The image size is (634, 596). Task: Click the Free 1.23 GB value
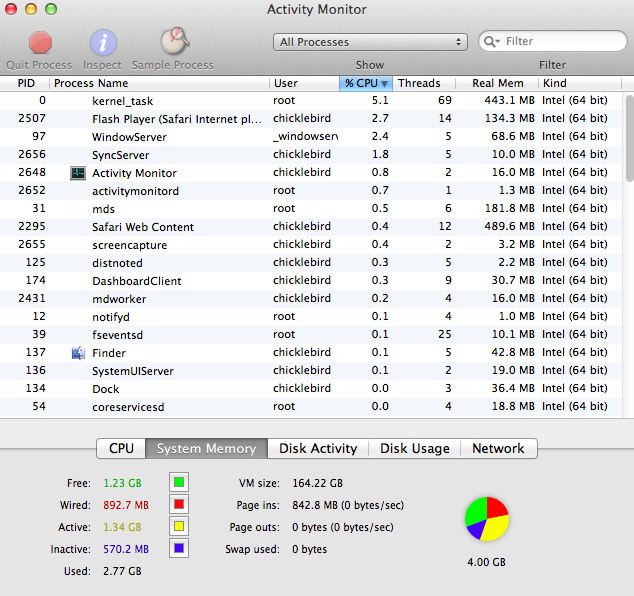click(123, 483)
